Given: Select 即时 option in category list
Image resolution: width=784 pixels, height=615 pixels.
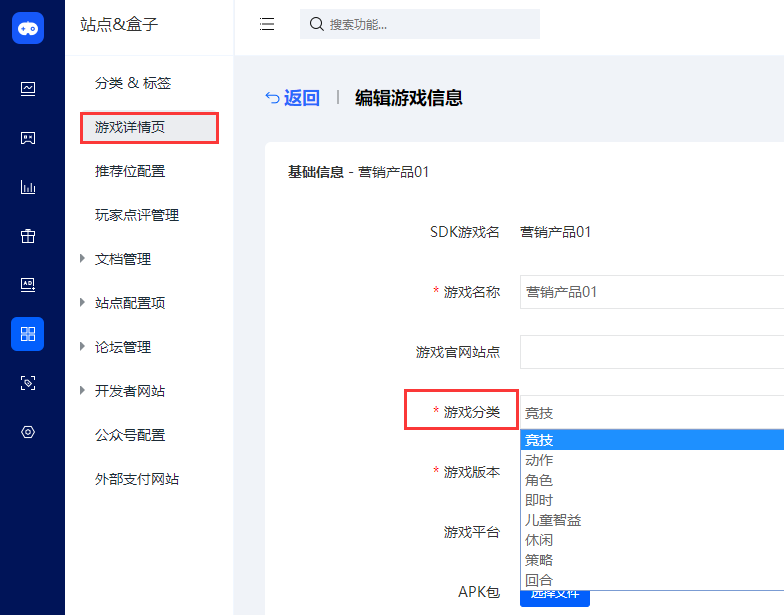Looking at the screenshot, I should click(x=652, y=500).
